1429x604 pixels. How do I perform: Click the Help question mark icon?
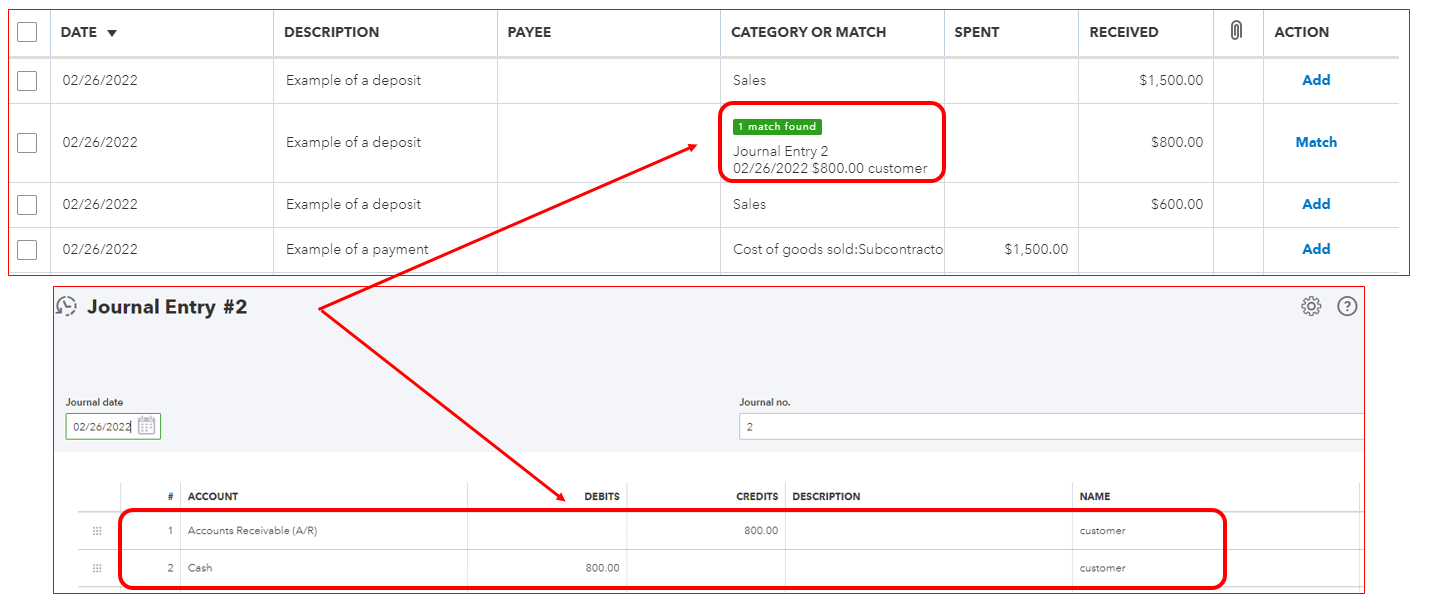(1347, 306)
